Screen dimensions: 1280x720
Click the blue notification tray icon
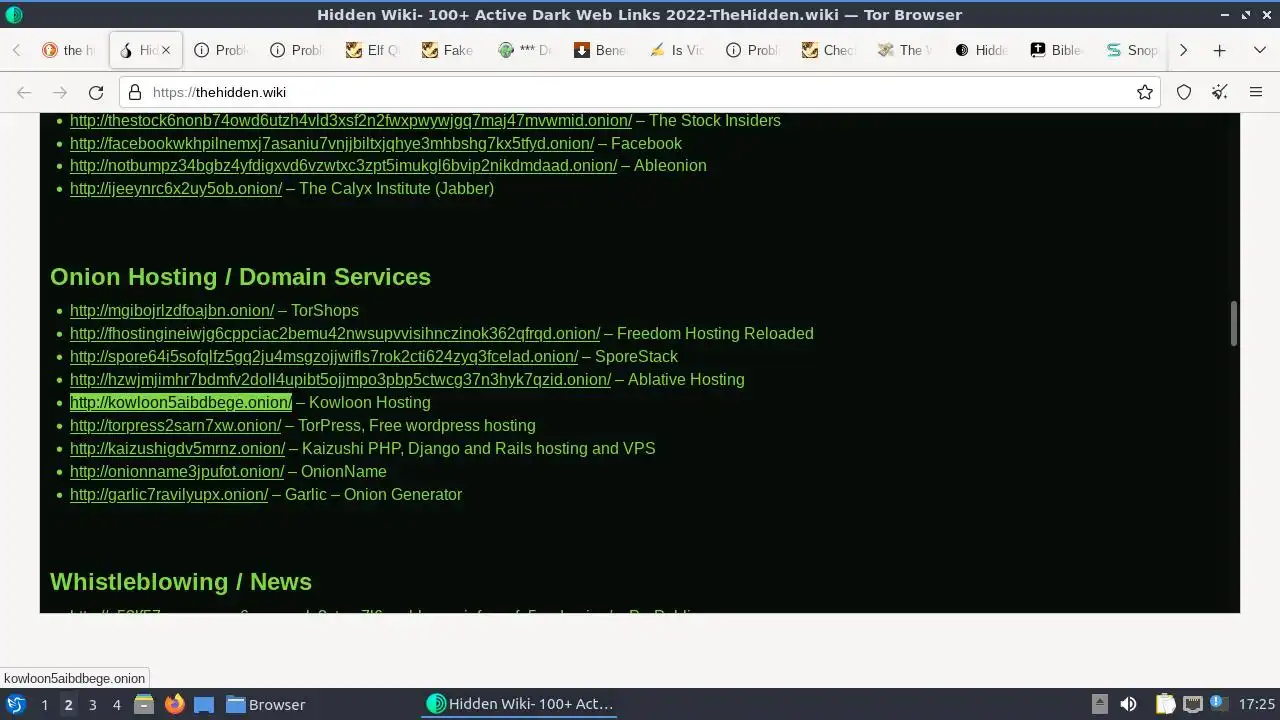1218,704
